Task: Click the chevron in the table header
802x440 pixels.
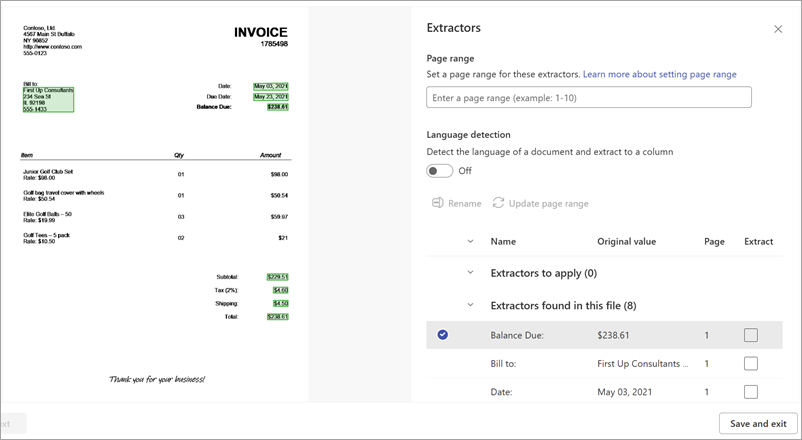Action: click(470, 241)
